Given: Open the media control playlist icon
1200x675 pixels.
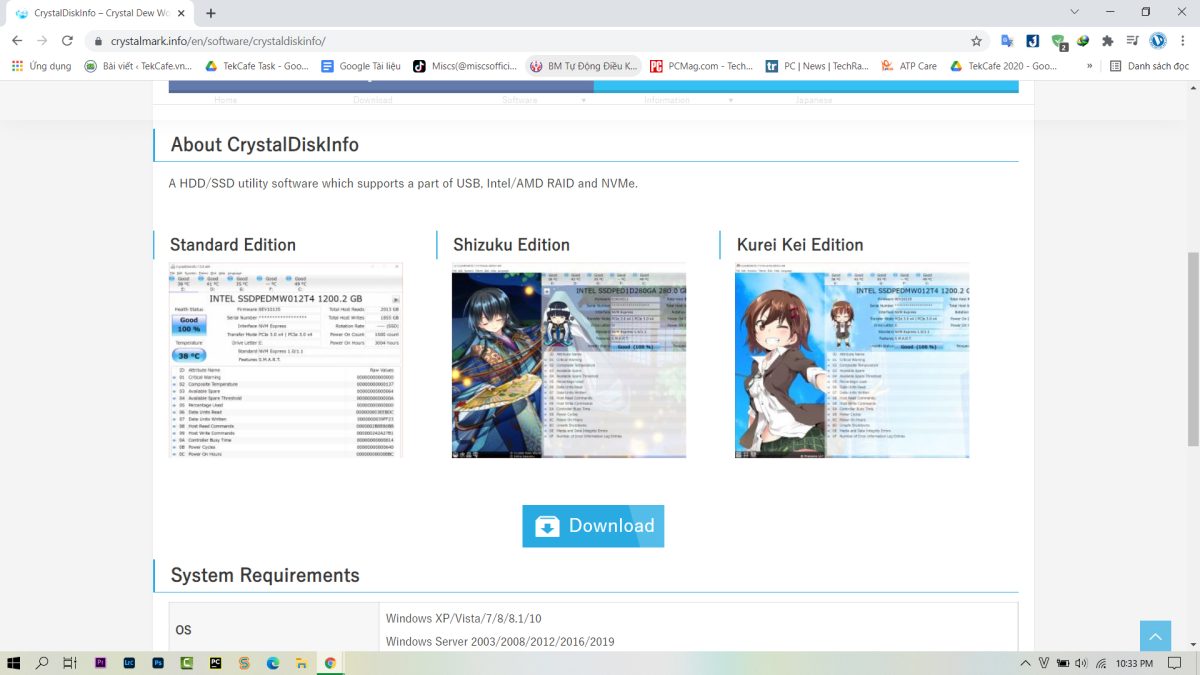Looking at the screenshot, I should [1132, 41].
